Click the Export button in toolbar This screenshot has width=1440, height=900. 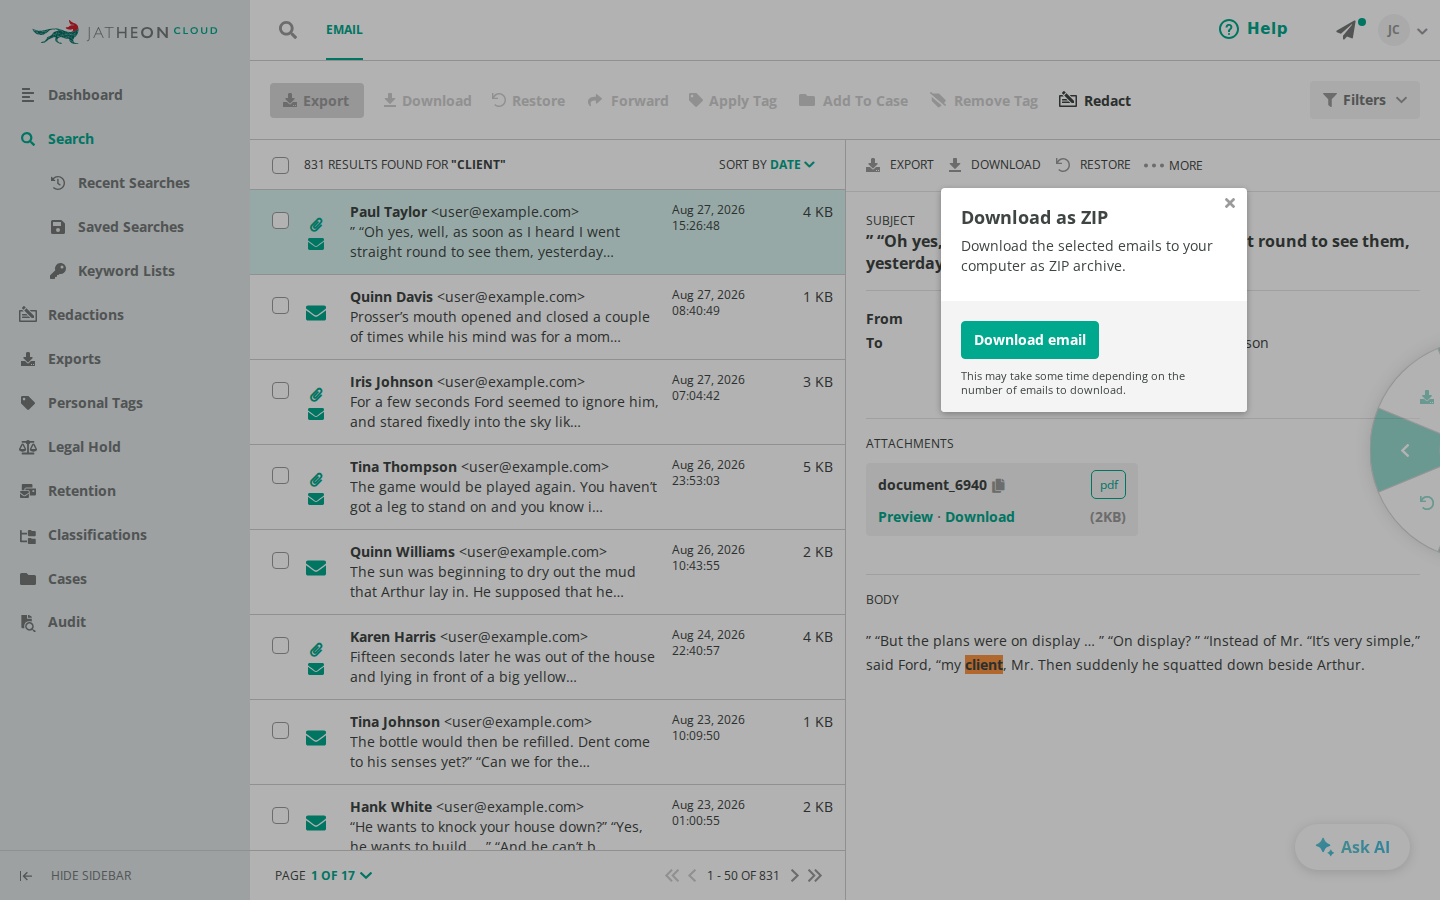point(317,100)
